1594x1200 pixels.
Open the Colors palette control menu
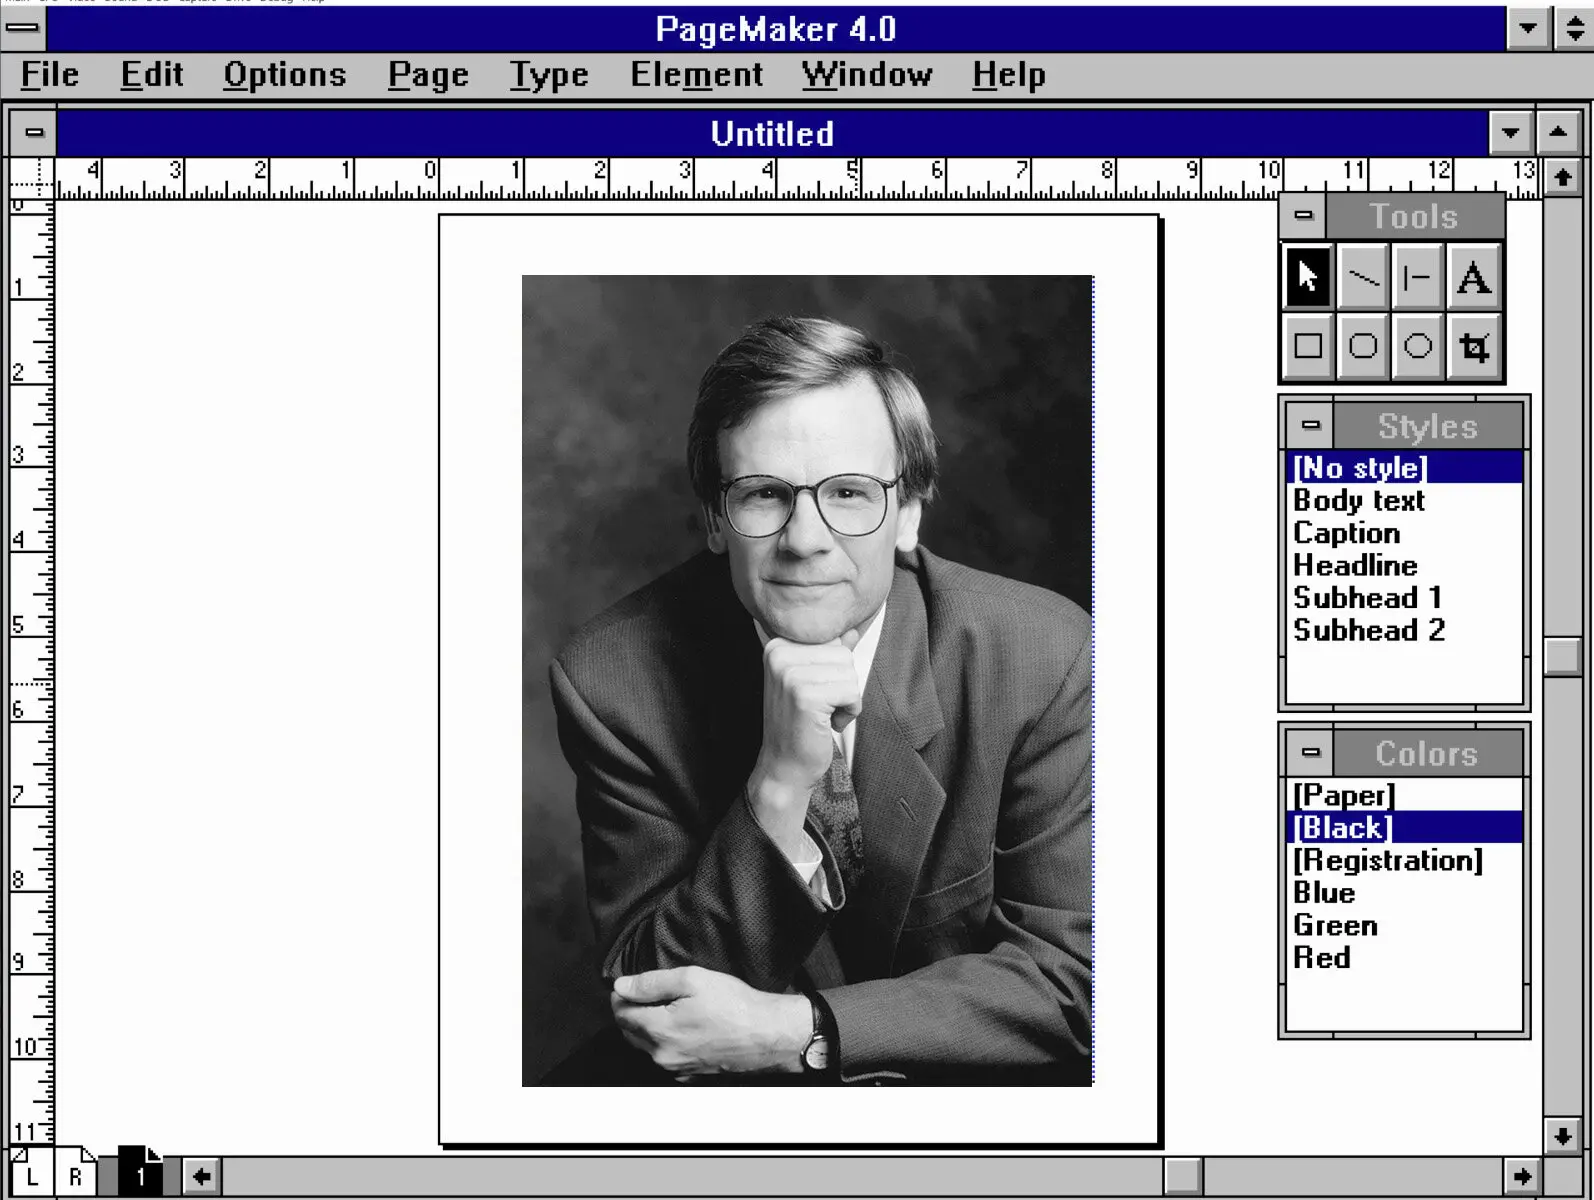(x=1310, y=752)
